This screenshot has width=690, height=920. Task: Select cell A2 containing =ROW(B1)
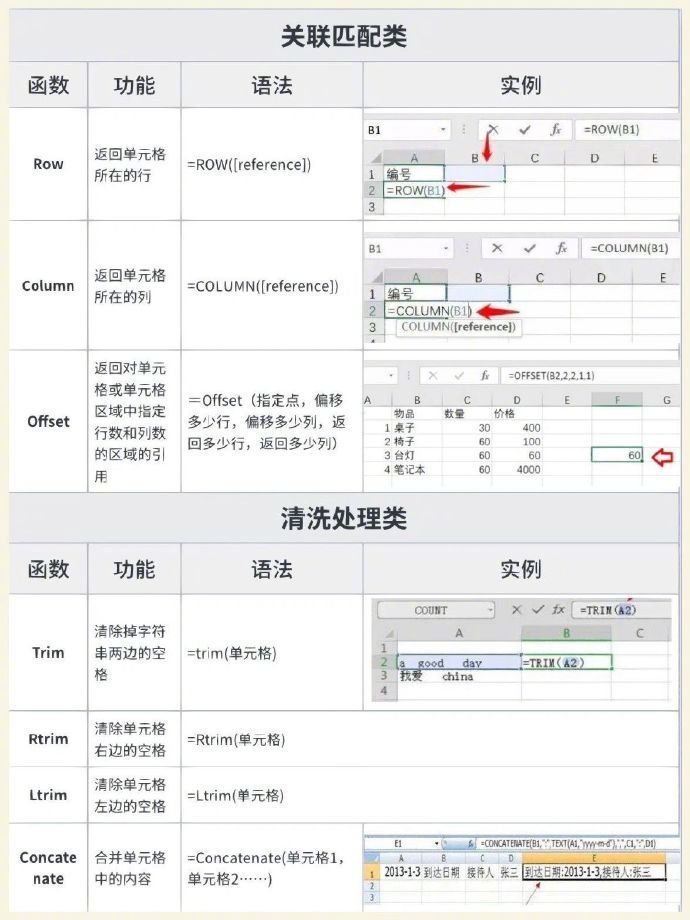pyautogui.click(x=414, y=190)
